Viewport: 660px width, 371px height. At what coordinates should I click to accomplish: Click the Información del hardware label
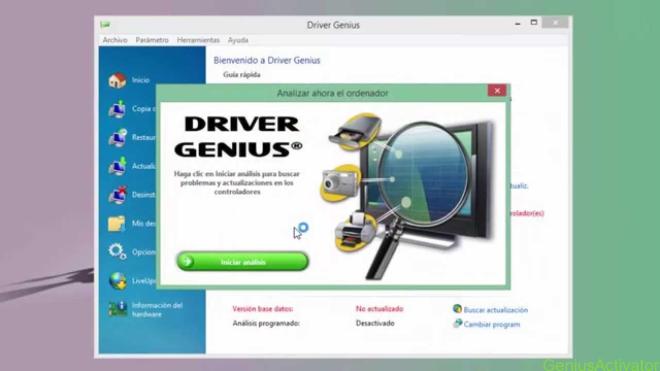(157, 310)
